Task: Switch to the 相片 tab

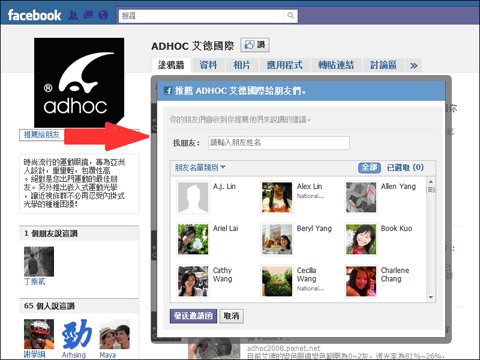Action: click(242, 65)
